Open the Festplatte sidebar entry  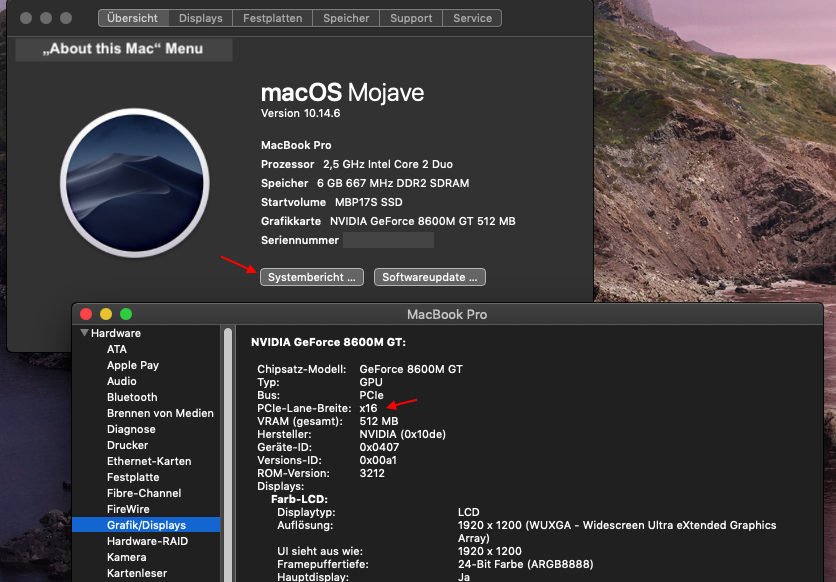pos(133,477)
